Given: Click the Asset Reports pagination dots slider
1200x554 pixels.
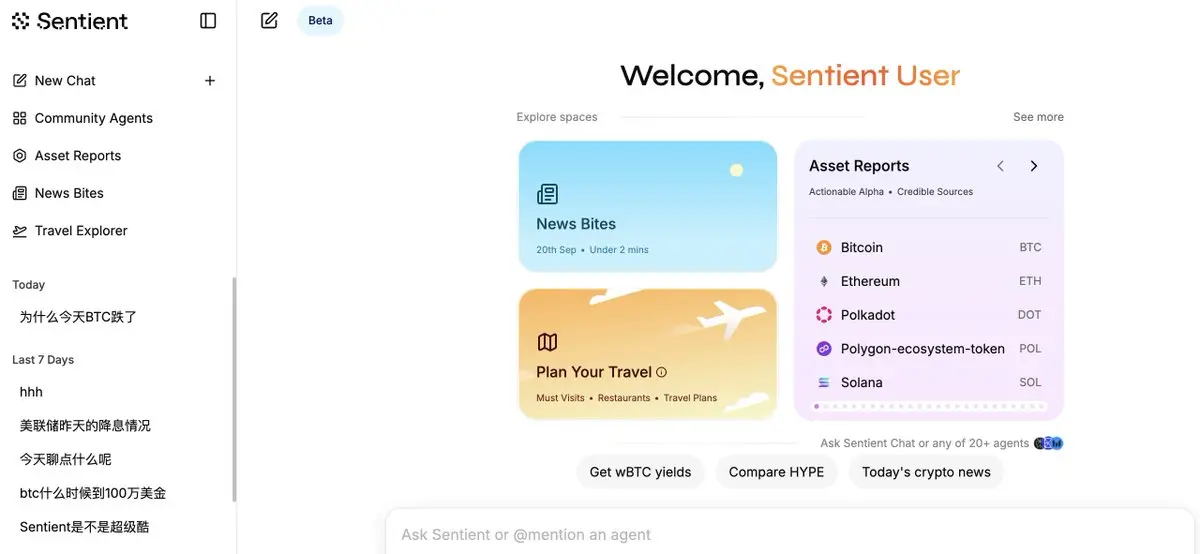Looking at the screenshot, I should 930,406.
